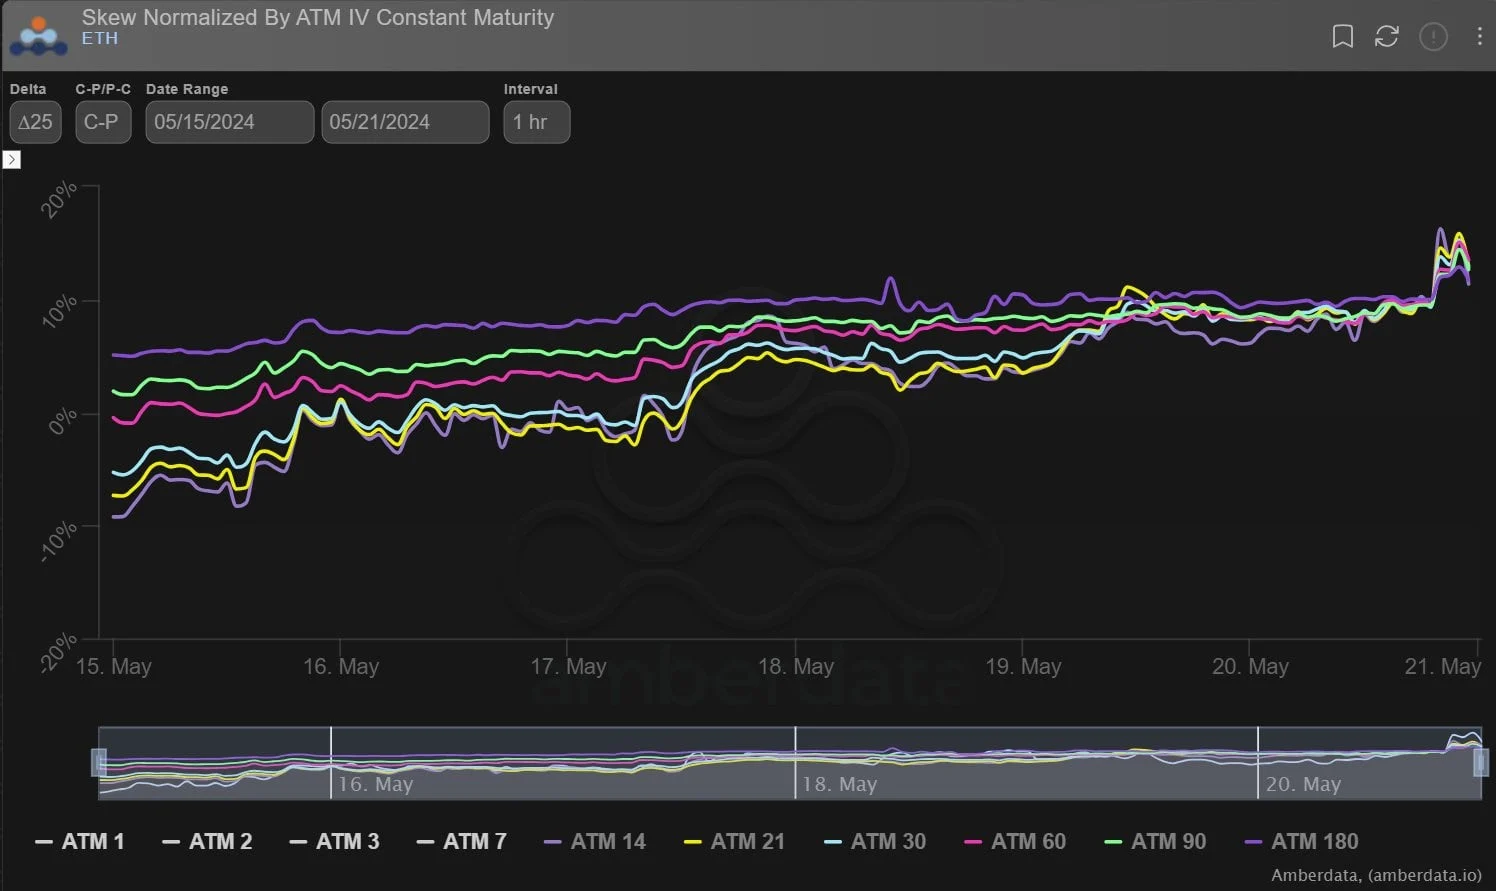Screen dimensions: 1496x891
Task: Hide the ATM 30 light blue series
Action: (x=875, y=842)
